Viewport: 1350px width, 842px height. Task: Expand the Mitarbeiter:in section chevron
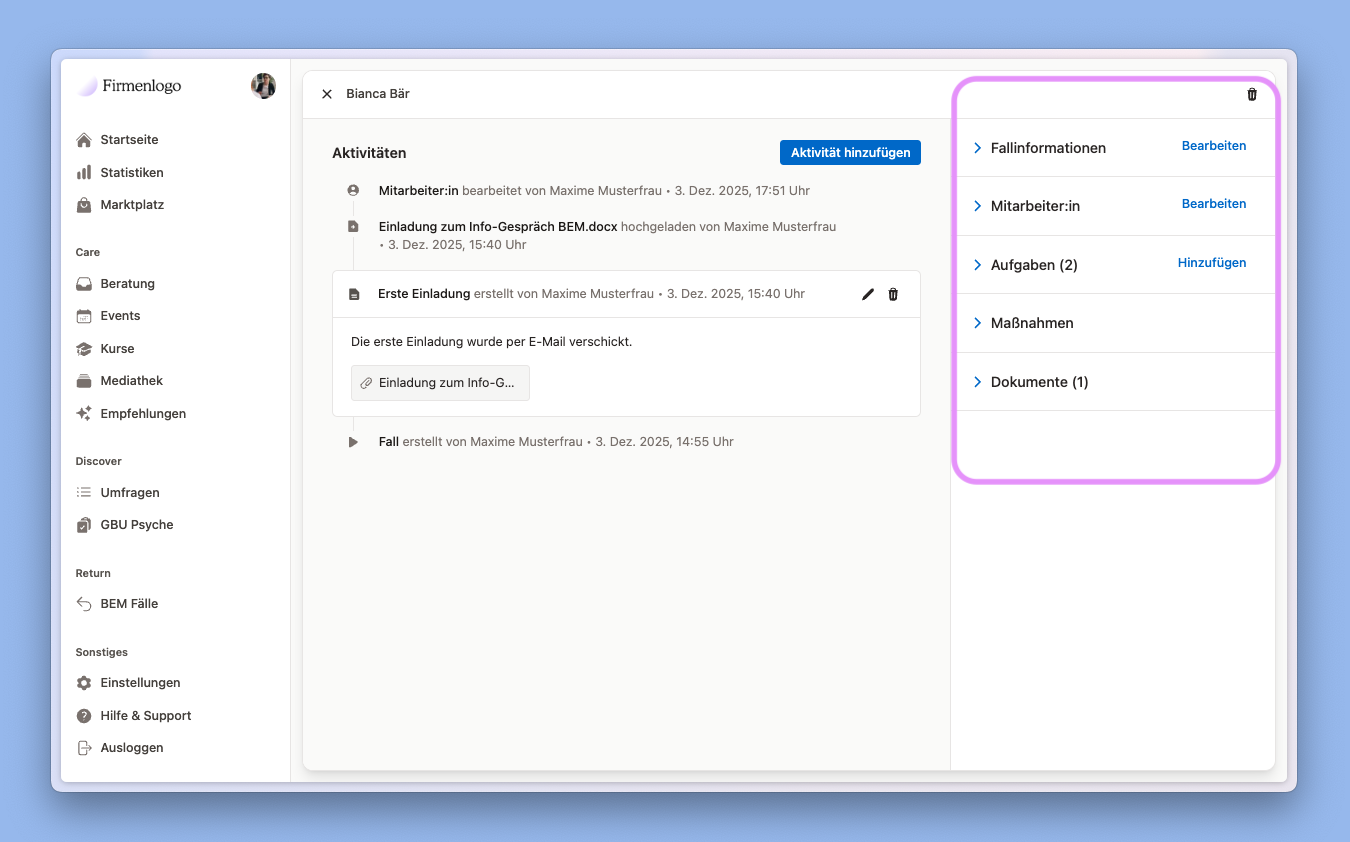[978, 206]
